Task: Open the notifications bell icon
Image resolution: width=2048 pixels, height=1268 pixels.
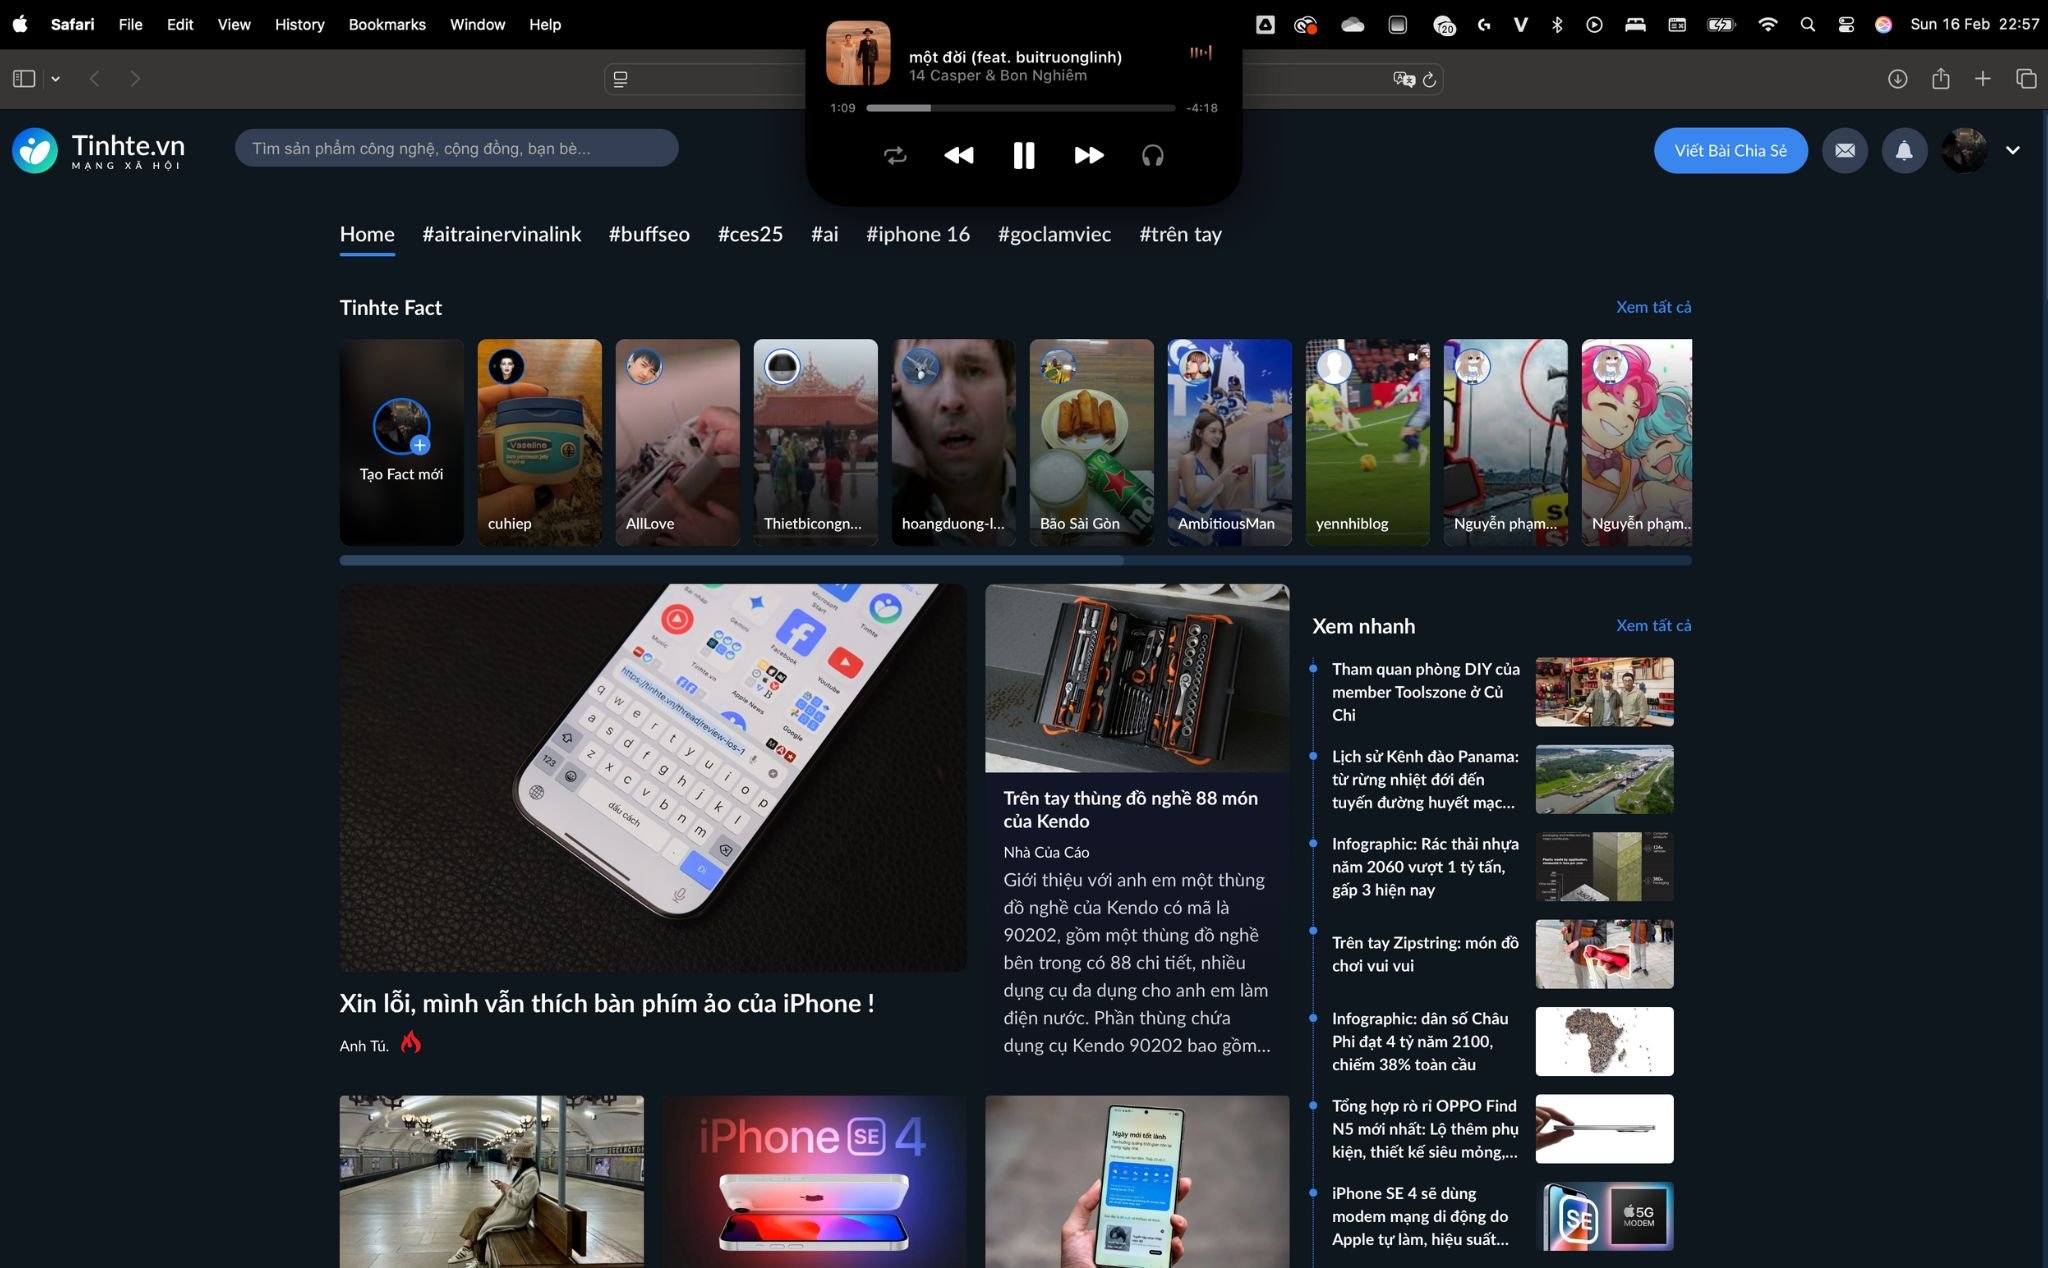Action: coord(1904,150)
